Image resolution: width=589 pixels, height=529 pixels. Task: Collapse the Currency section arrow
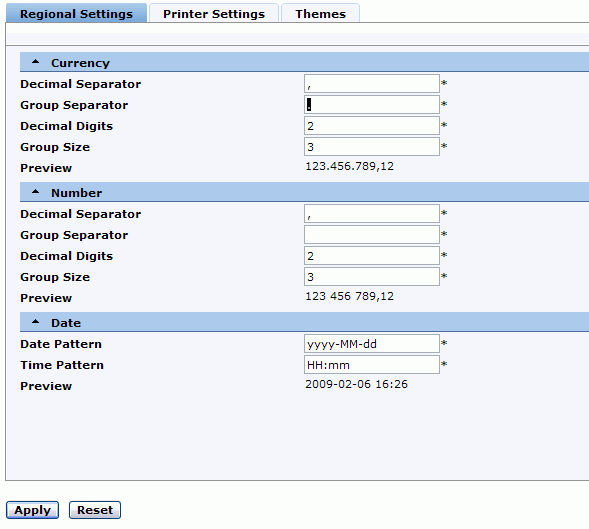[35, 62]
